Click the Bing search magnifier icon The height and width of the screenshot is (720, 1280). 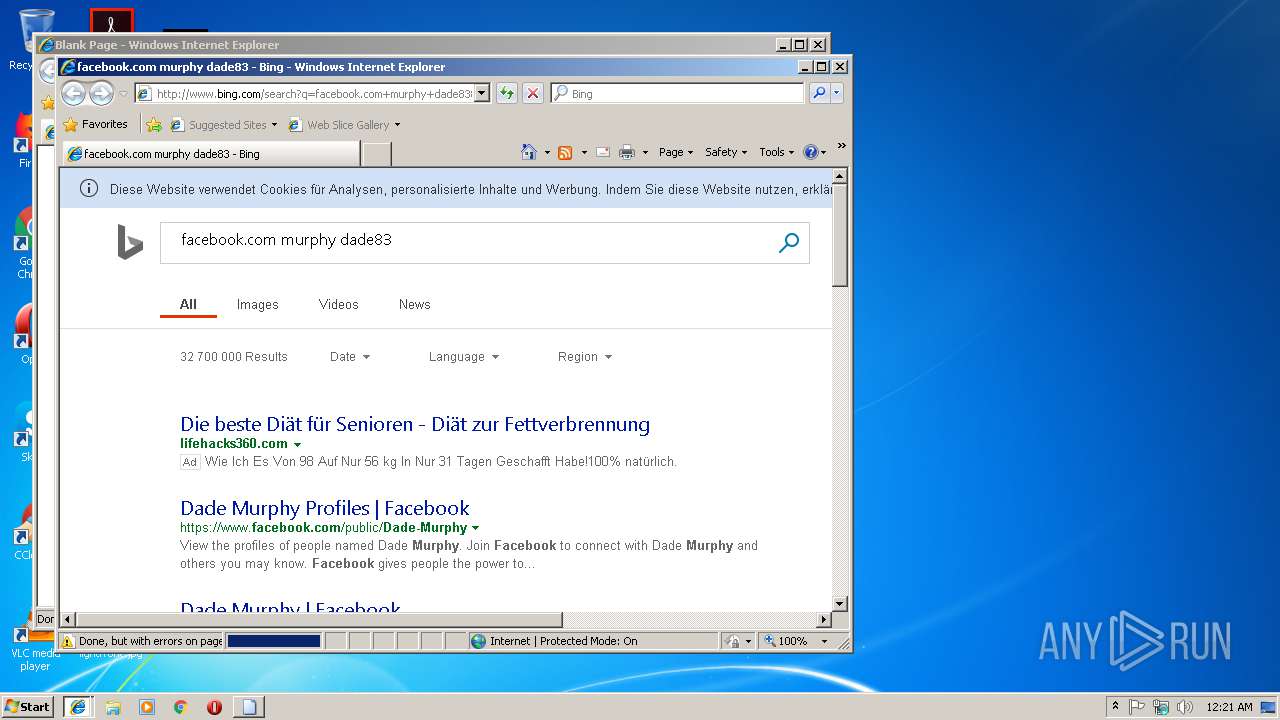click(x=789, y=242)
